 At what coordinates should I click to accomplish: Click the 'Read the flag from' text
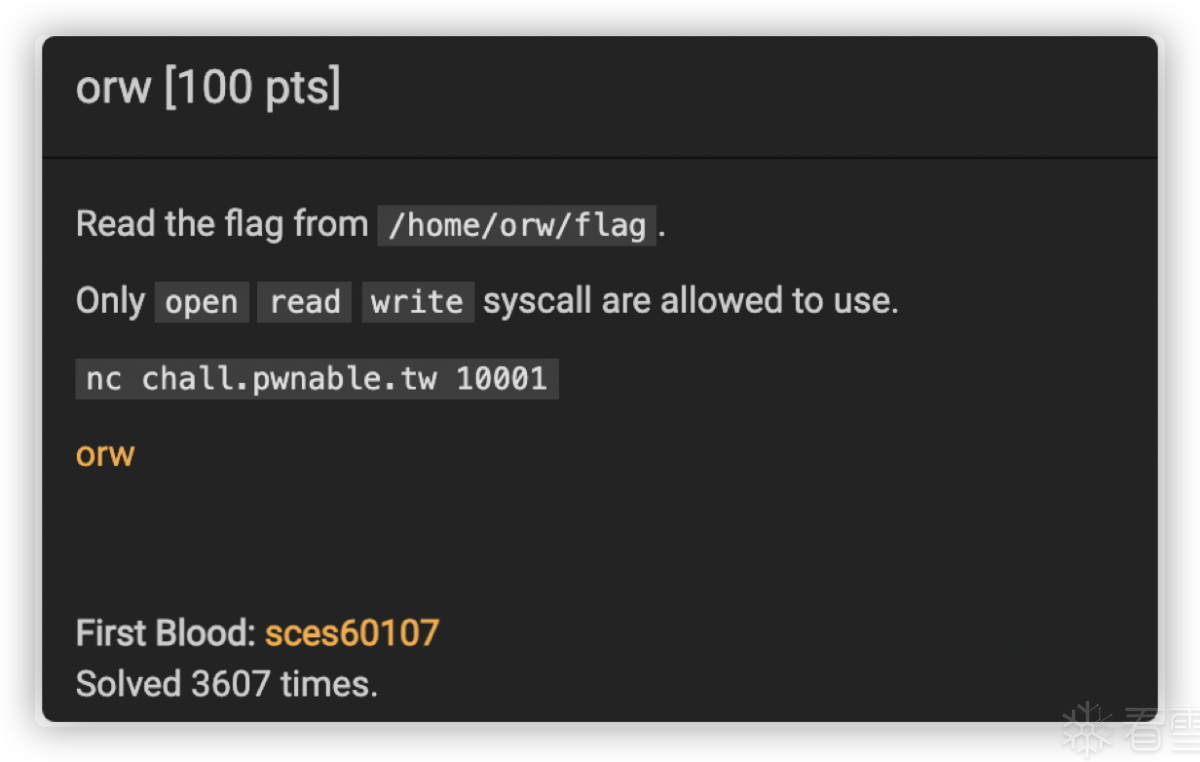[222, 224]
